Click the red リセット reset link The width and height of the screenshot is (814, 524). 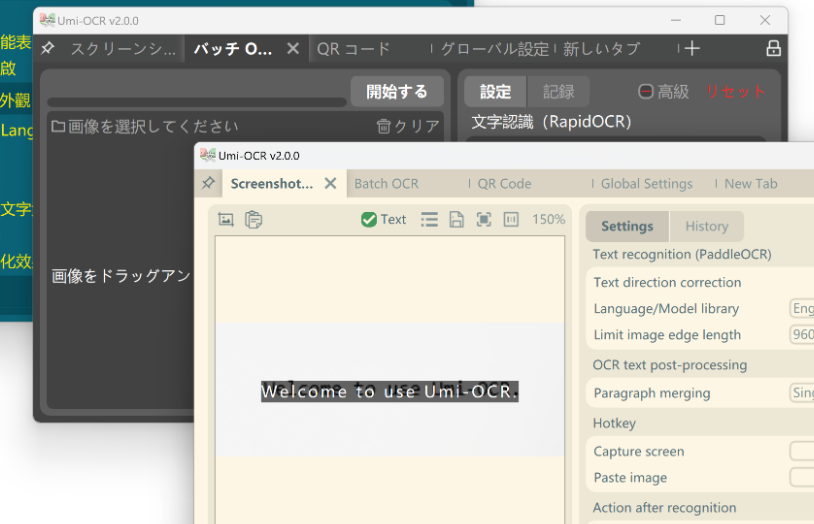[736, 92]
